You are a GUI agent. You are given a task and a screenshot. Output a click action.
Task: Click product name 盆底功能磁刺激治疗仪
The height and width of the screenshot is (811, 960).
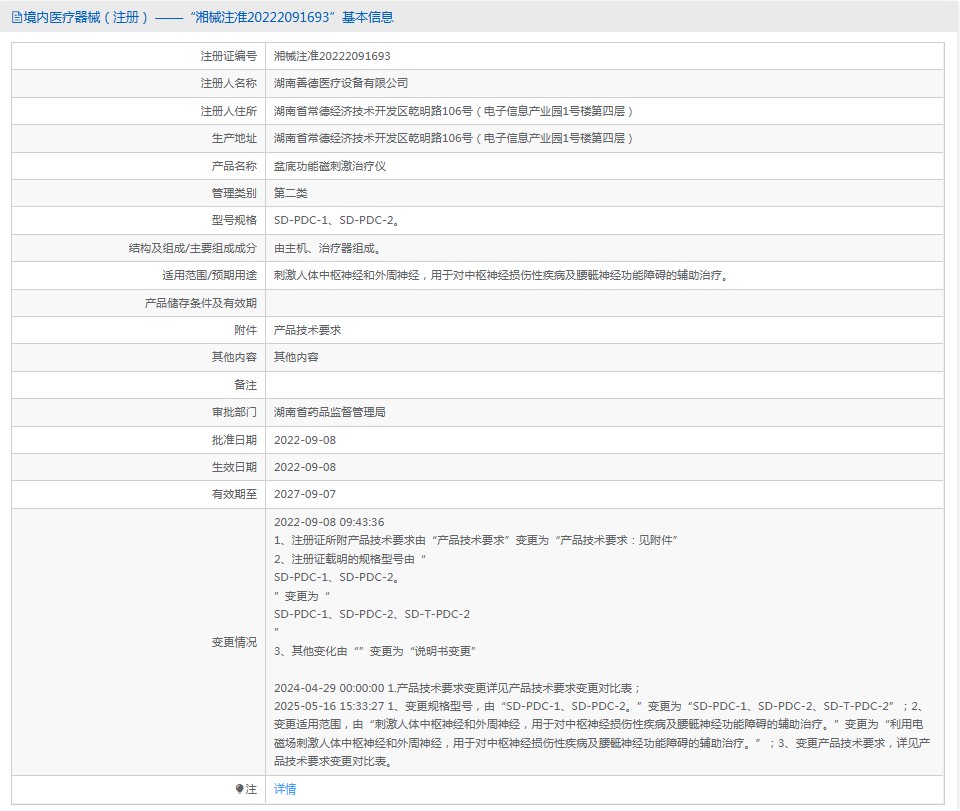pyautogui.click(x=329, y=166)
